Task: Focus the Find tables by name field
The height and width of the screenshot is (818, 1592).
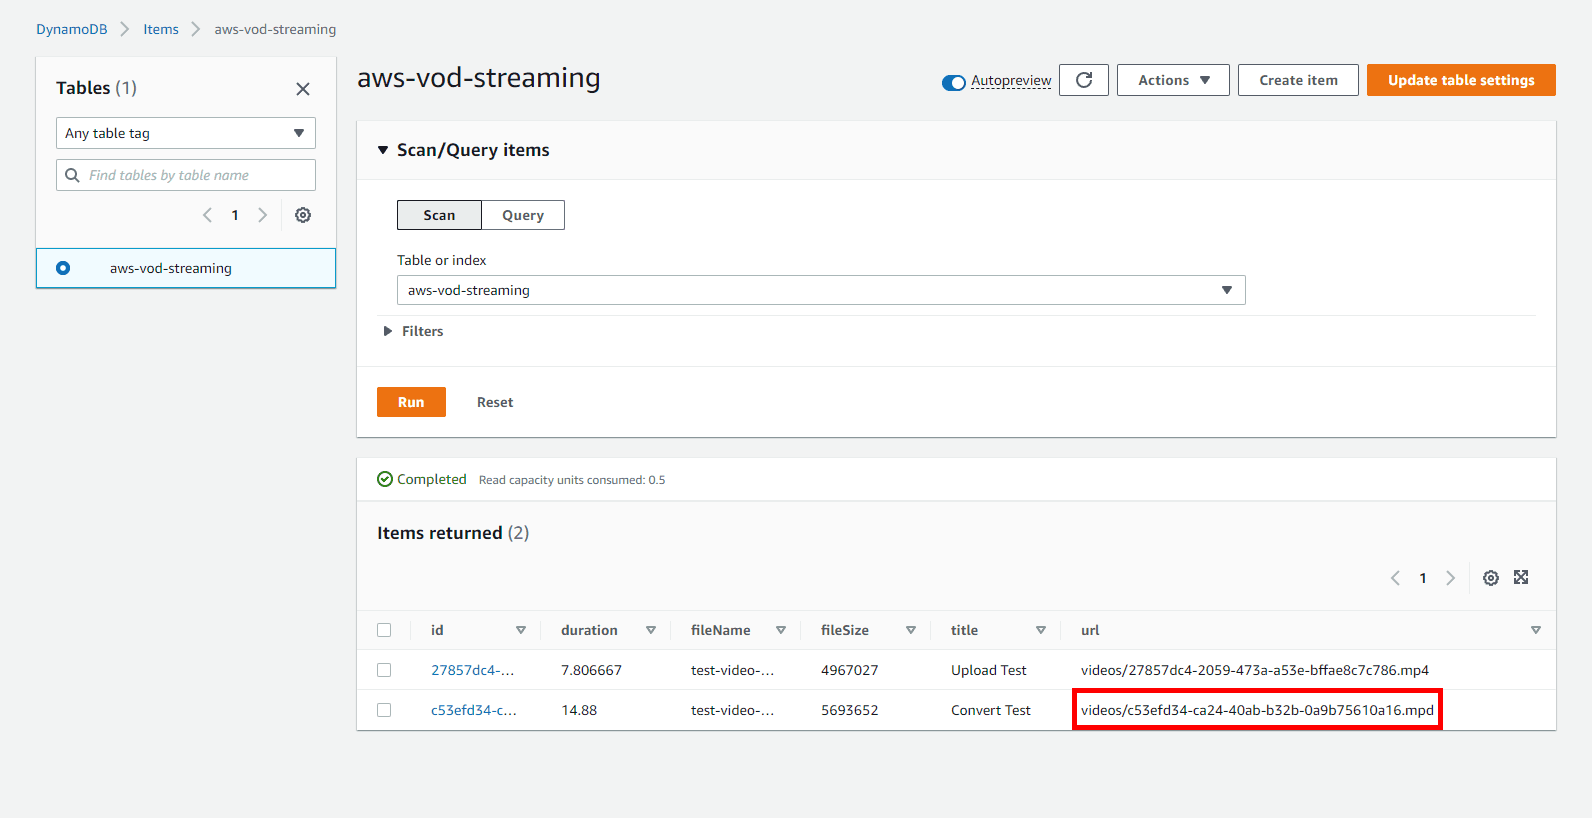Action: [186, 175]
